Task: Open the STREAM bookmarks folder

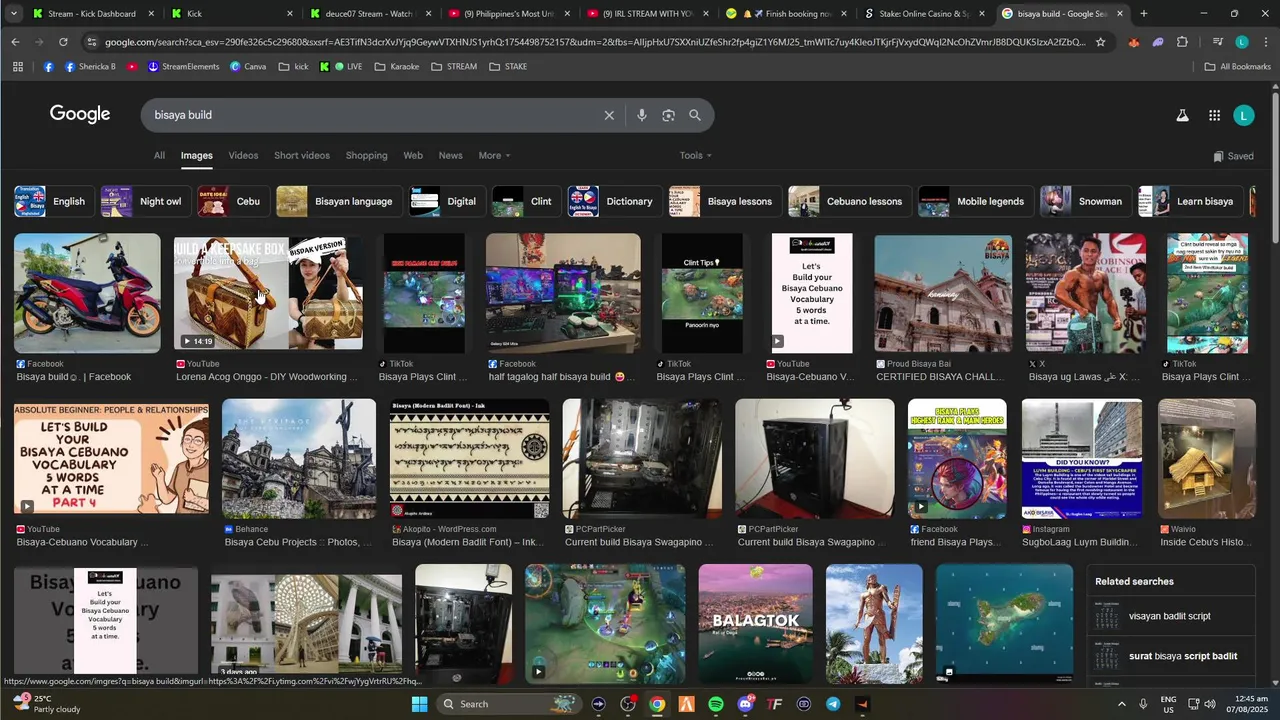Action: 454,67
